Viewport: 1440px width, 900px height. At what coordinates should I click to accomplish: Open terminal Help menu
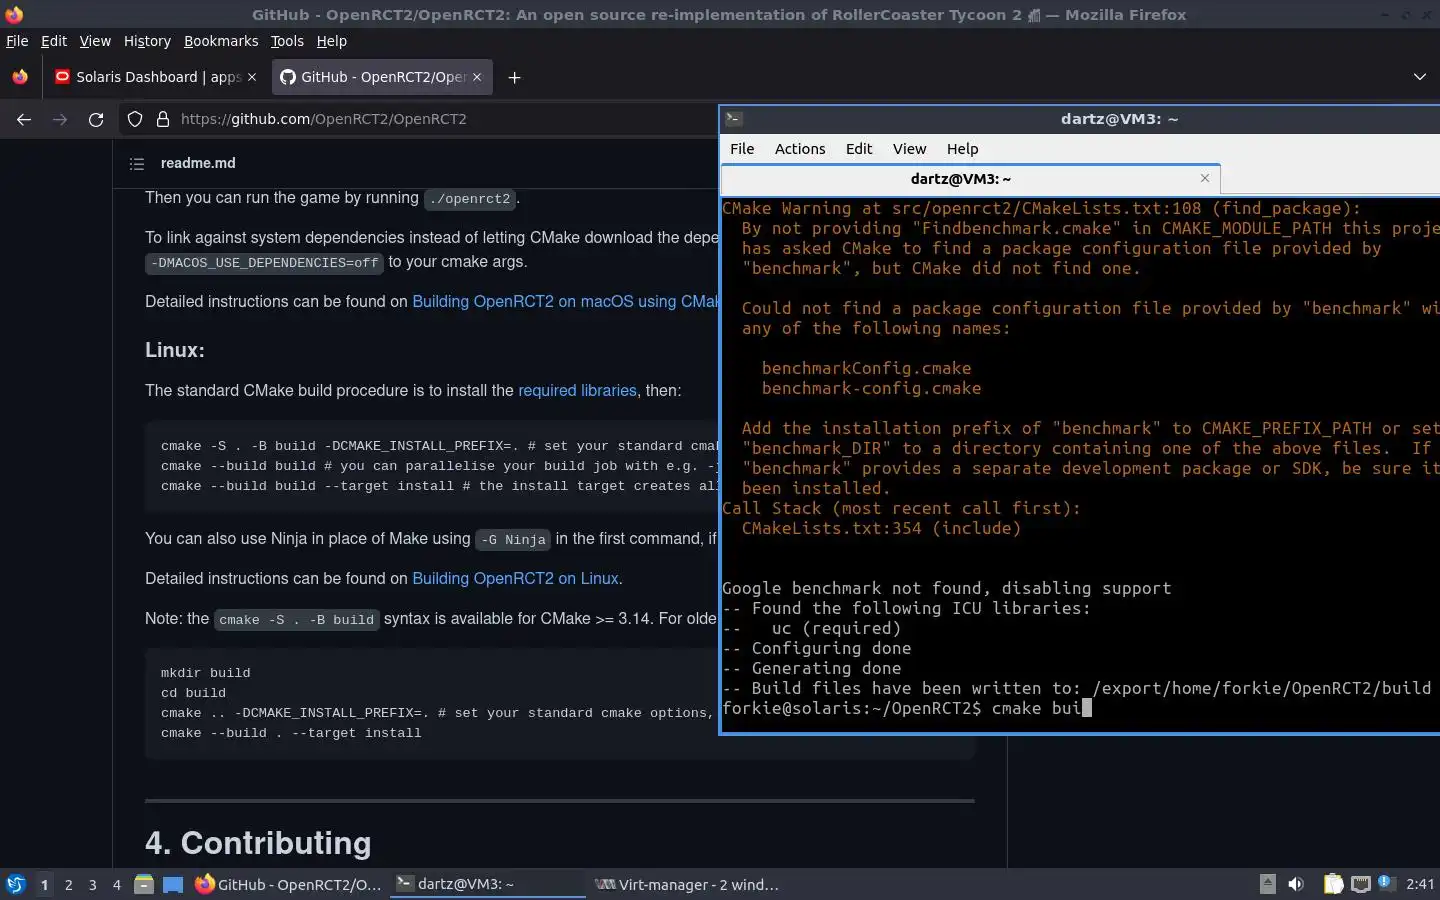pos(962,149)
